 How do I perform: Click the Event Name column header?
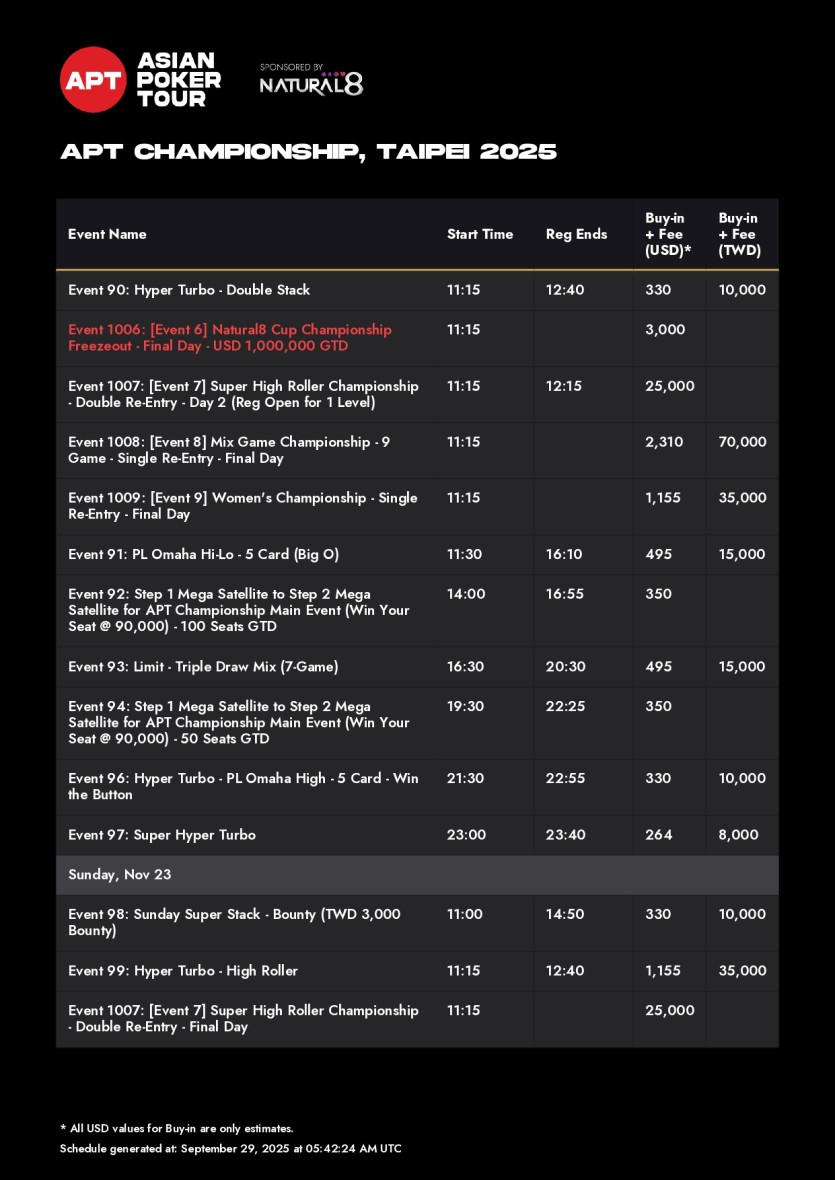click(107, 234)
